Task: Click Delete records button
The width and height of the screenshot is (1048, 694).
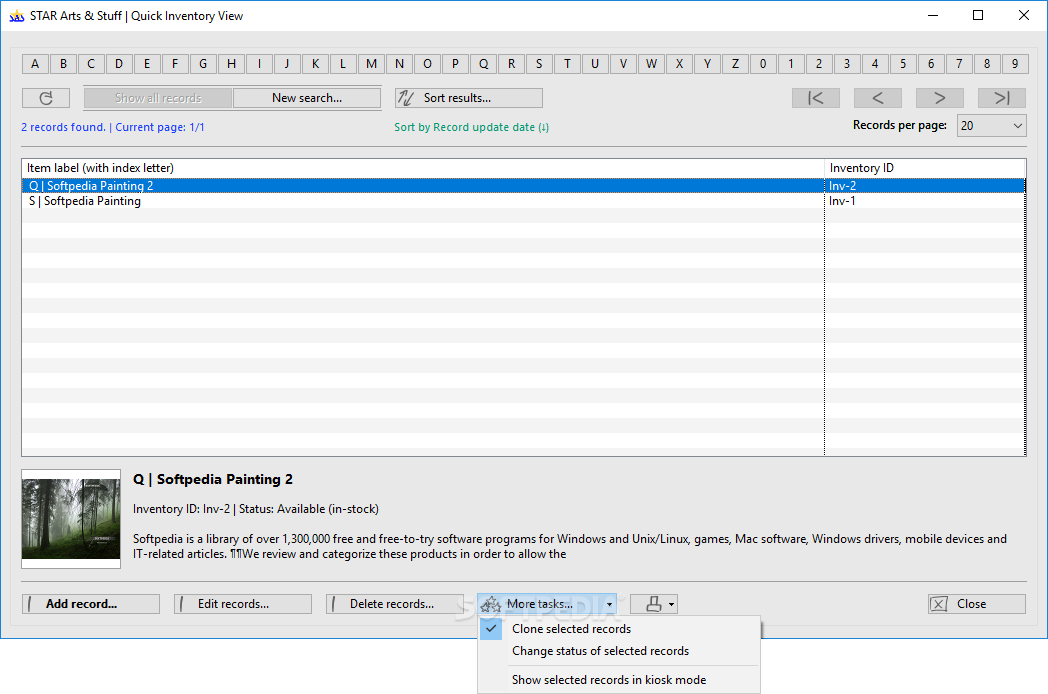Action: (x=395, y=604)
